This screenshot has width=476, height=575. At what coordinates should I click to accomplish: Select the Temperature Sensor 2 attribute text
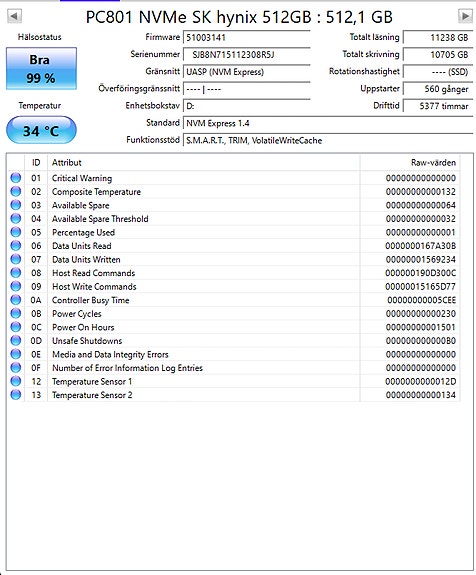(92, 395)
